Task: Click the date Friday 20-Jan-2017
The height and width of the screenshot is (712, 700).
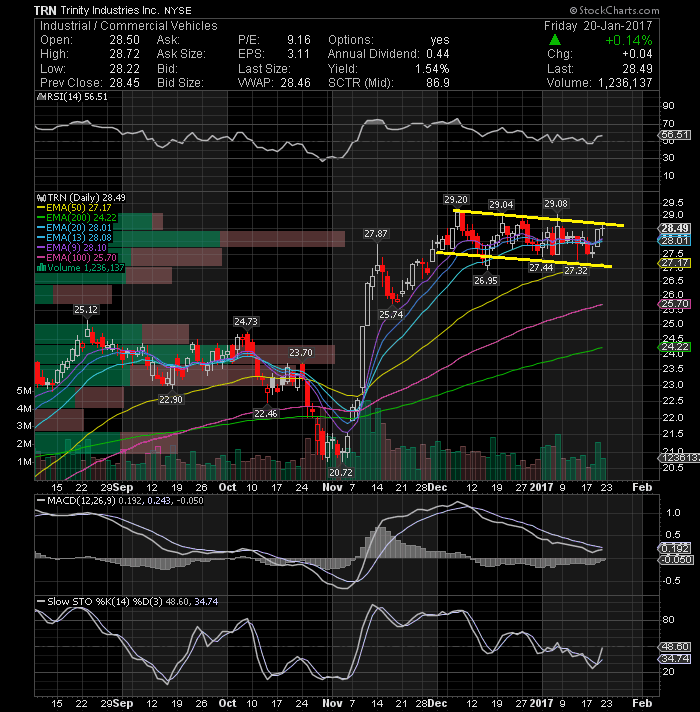Action: pyautogui.click(x=598, y=26)
